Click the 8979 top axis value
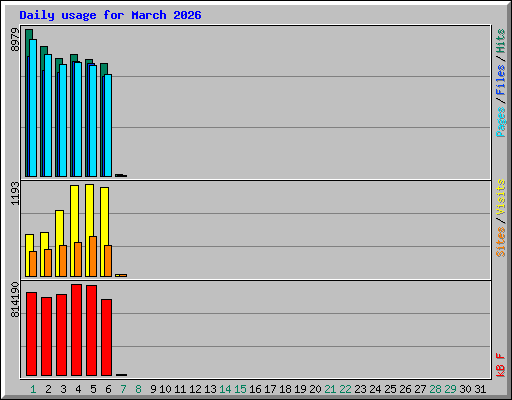 [x=15, y=40]
